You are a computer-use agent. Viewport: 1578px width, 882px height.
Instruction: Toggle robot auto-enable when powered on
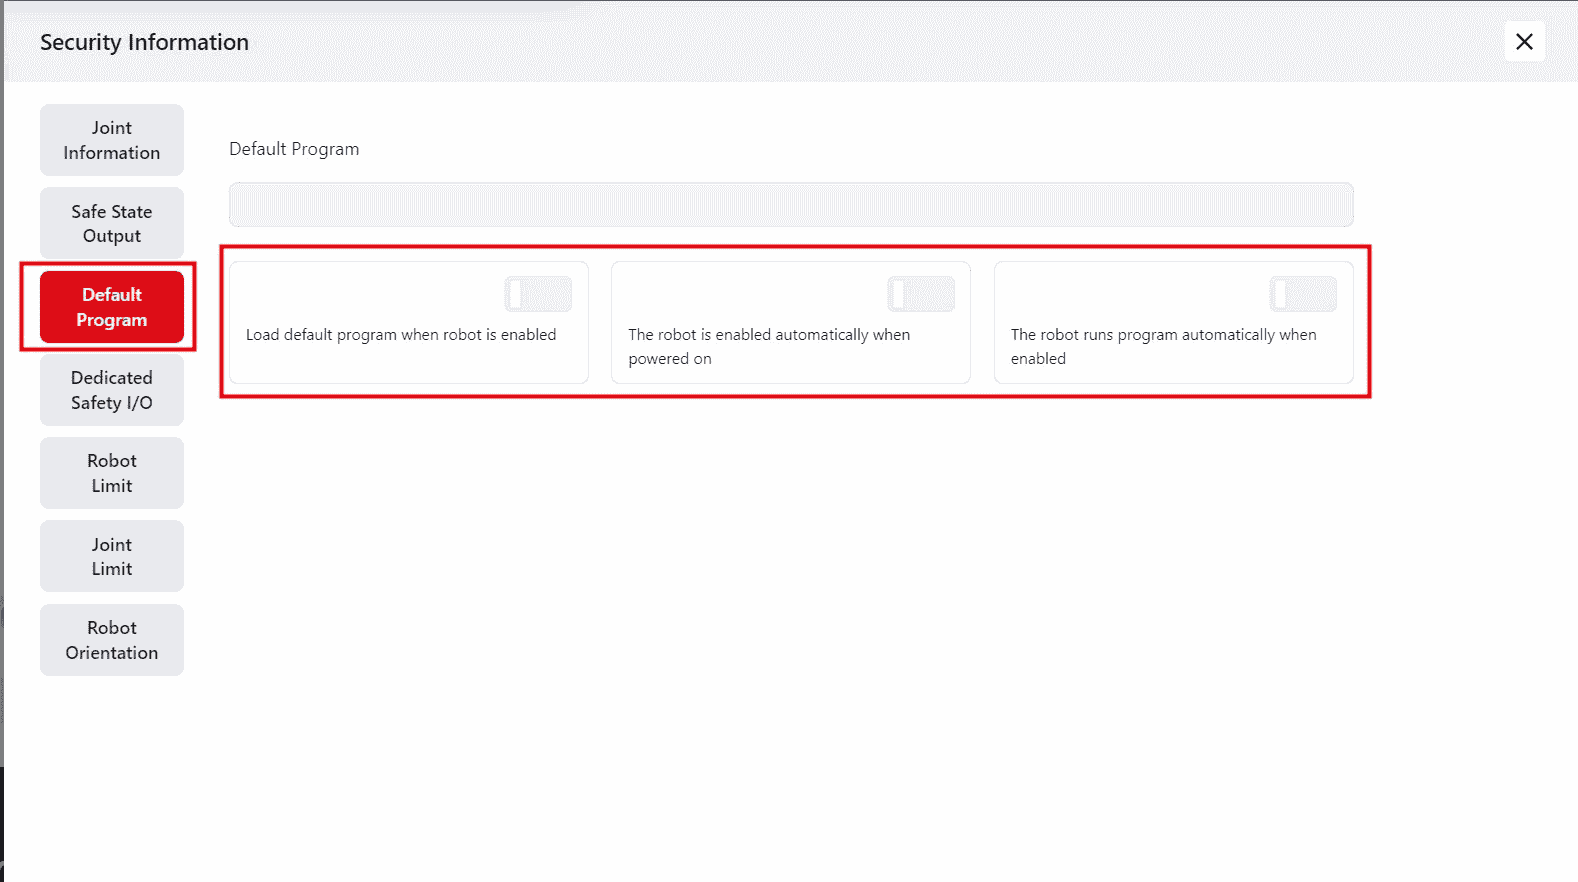click(920, 295)
